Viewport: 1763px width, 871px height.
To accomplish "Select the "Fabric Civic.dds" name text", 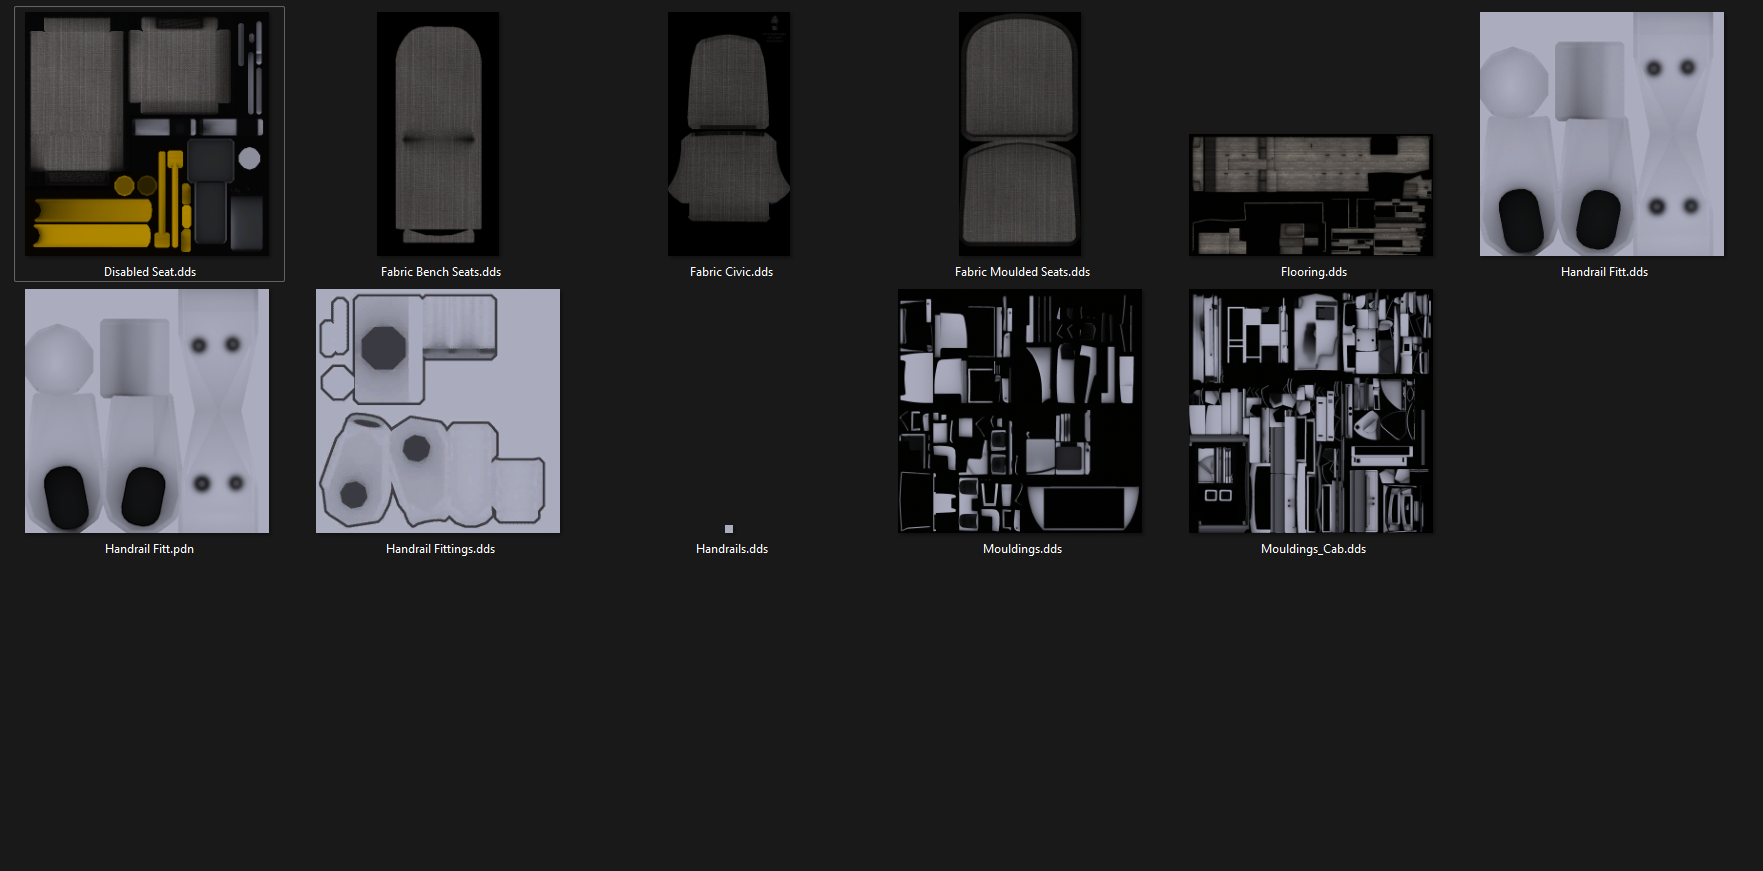I will (x=731, y=272).
